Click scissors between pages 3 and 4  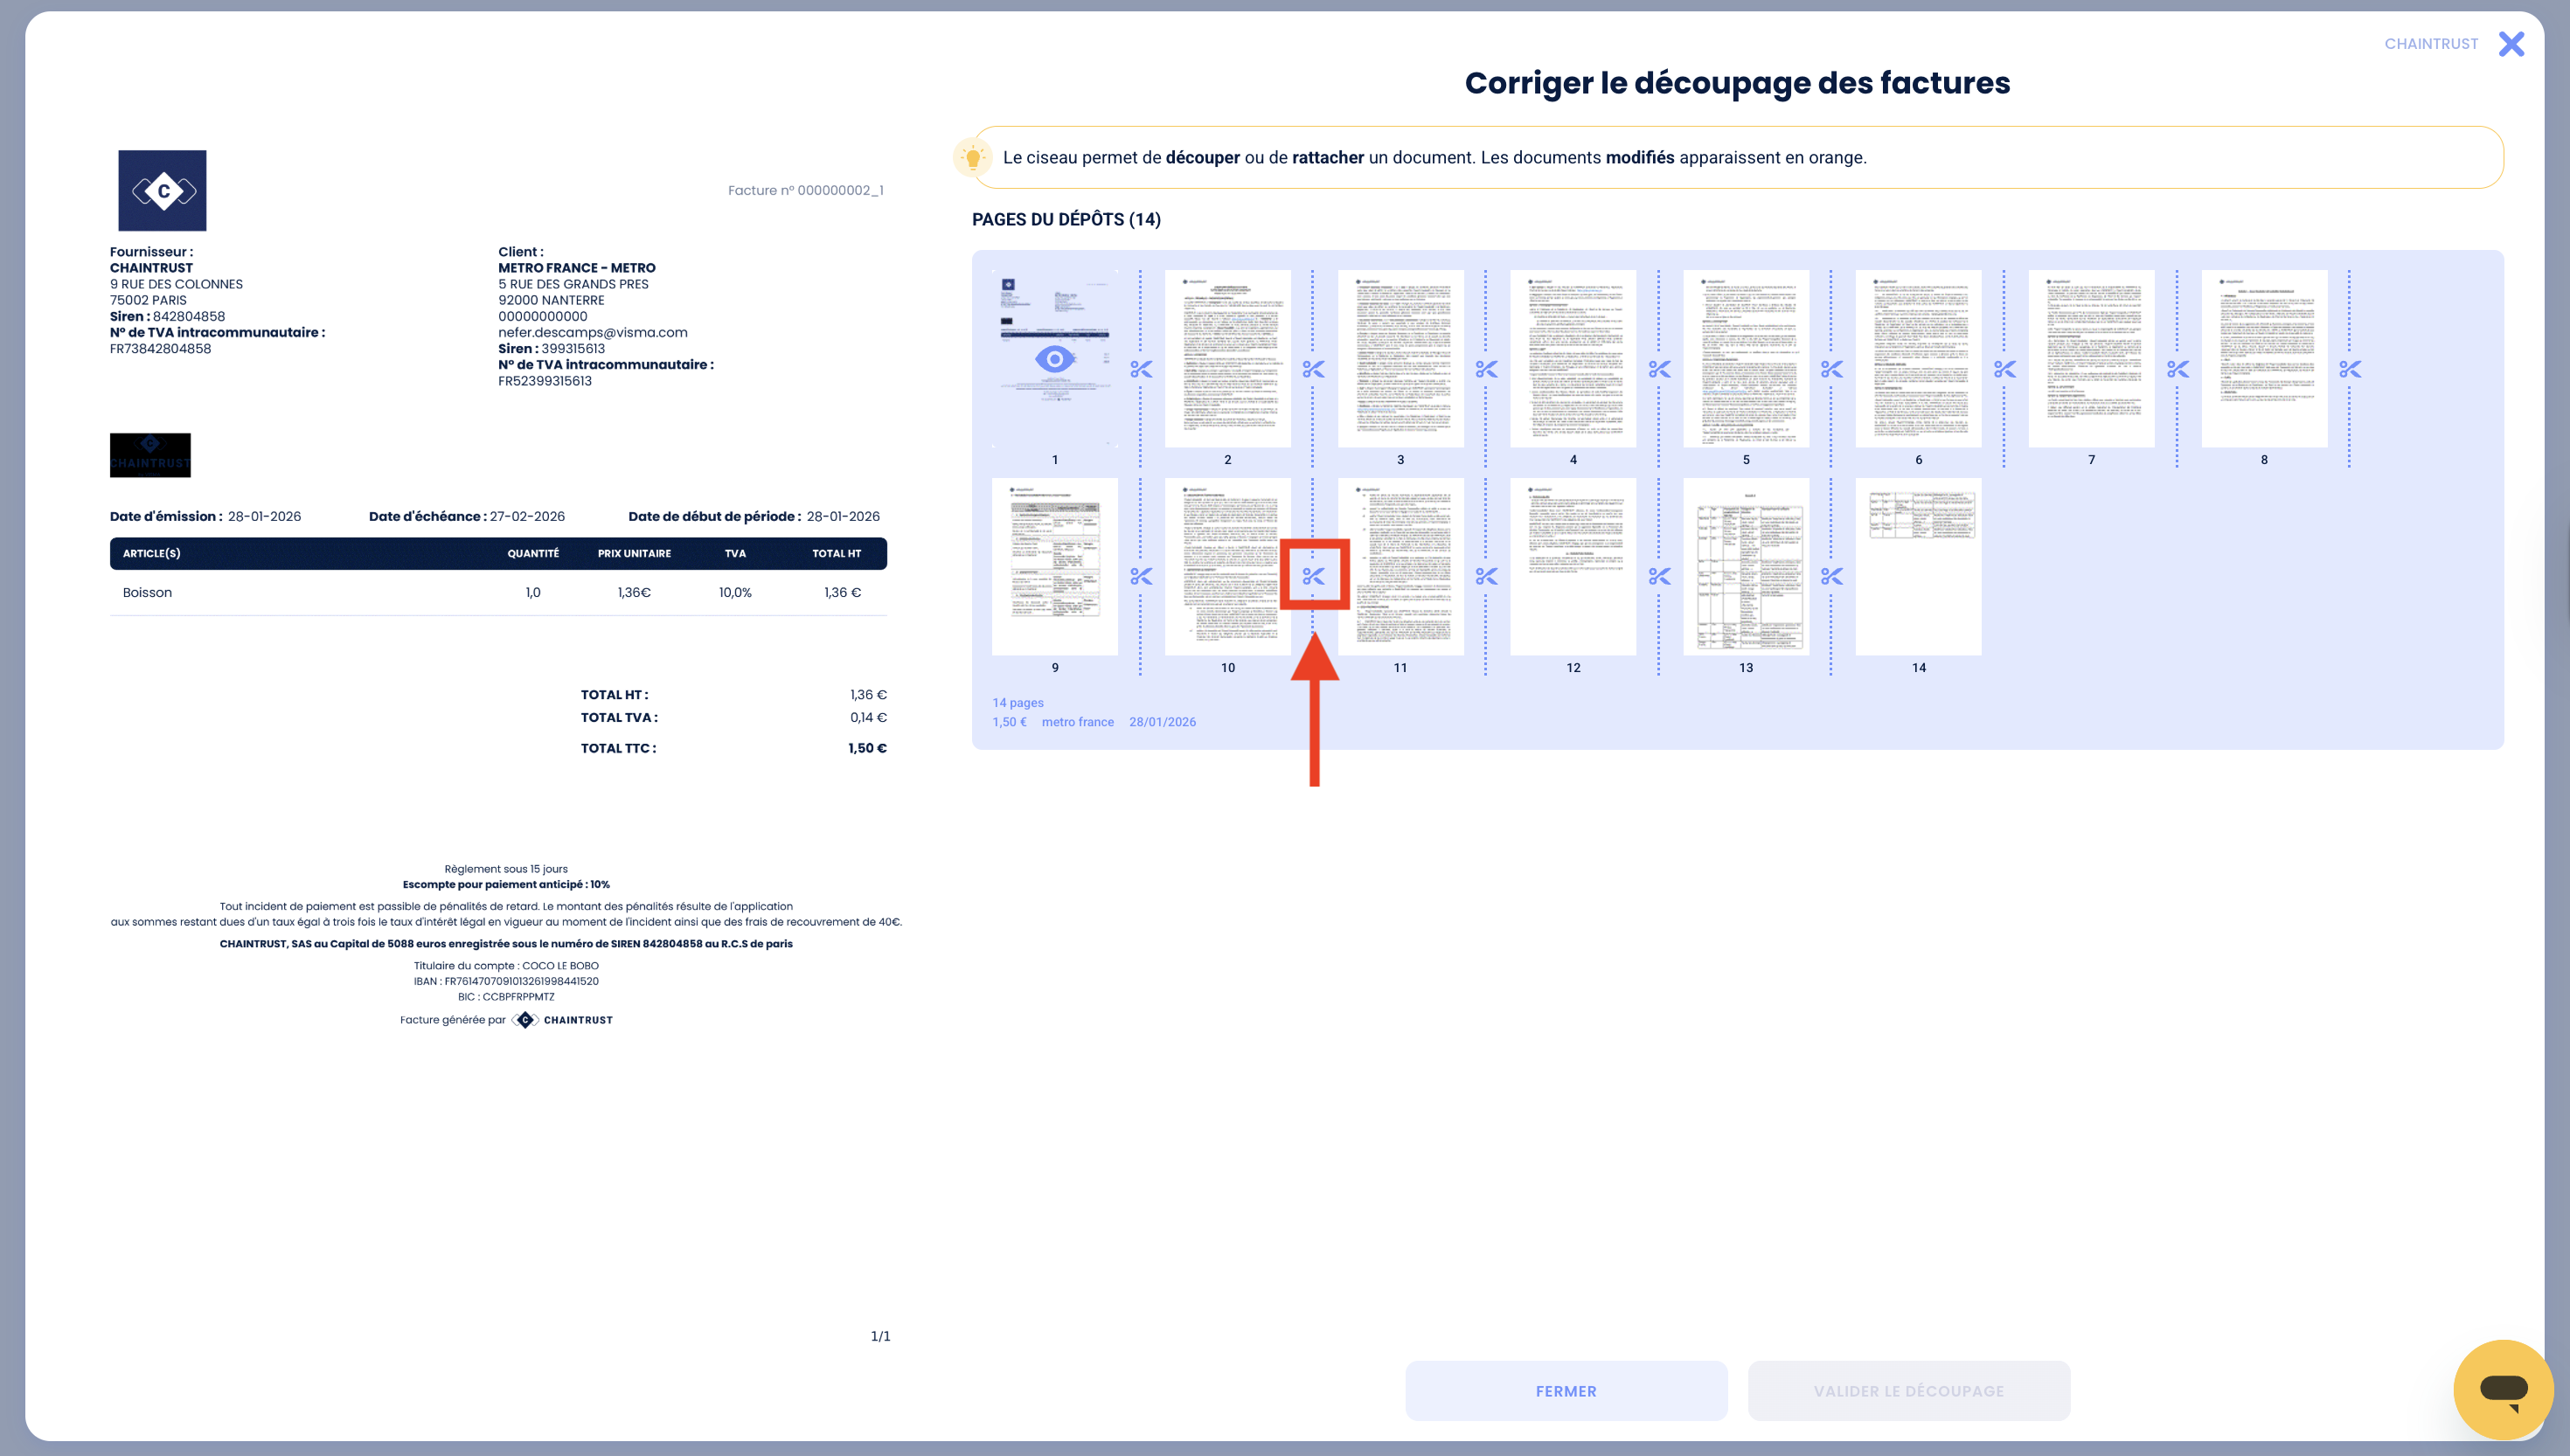click(1486, 369)
